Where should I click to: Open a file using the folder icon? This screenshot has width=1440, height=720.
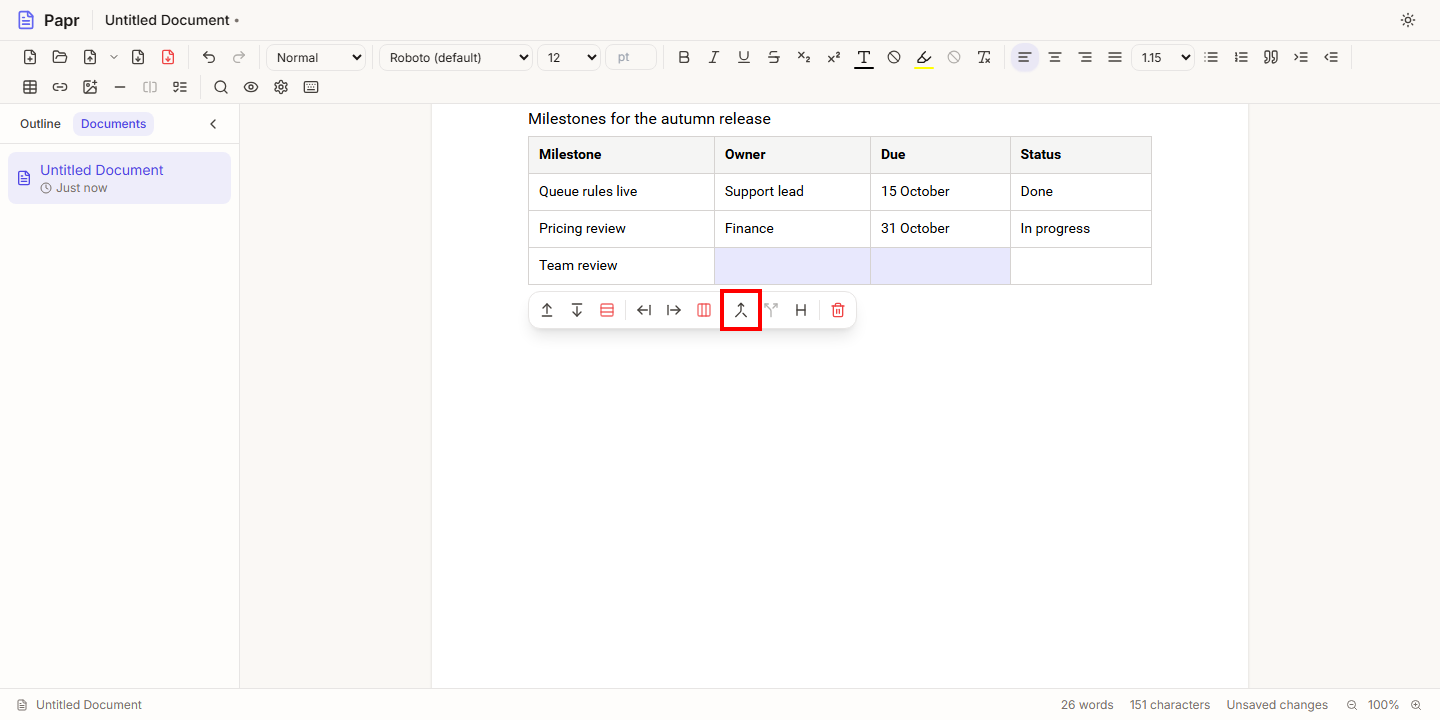coord(60,57)
